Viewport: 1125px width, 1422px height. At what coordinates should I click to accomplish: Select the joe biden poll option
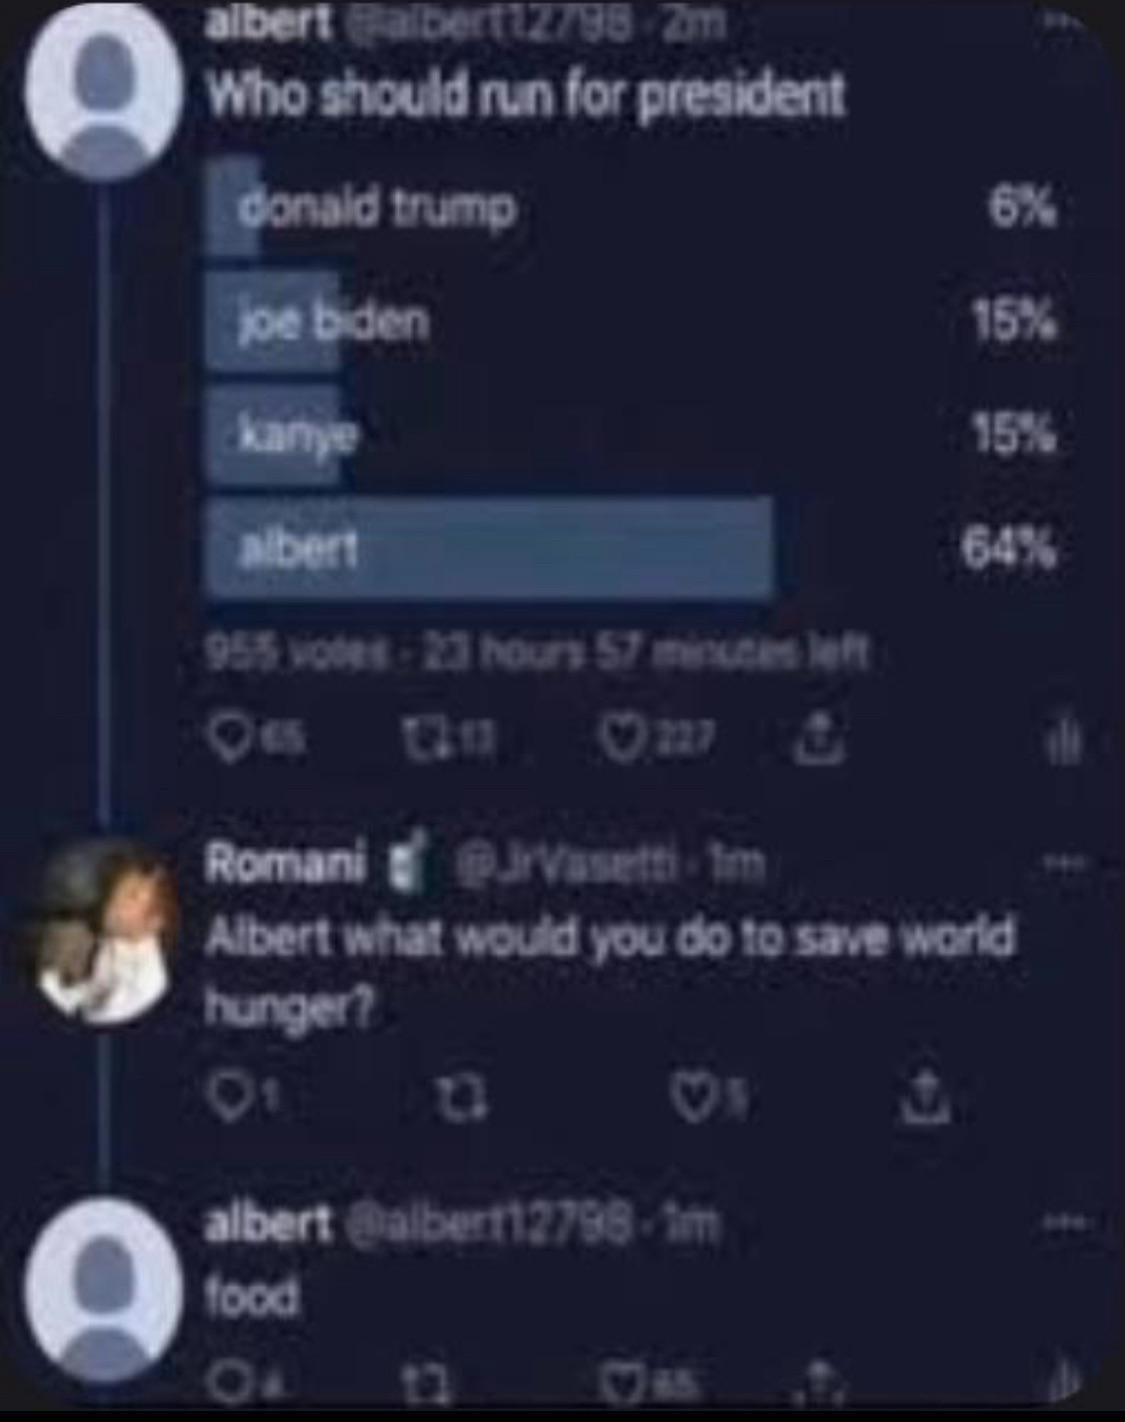pos(630,321)
